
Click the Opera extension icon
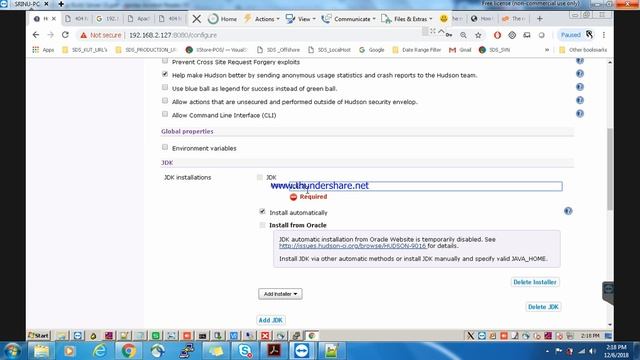(x=497, y=35)
